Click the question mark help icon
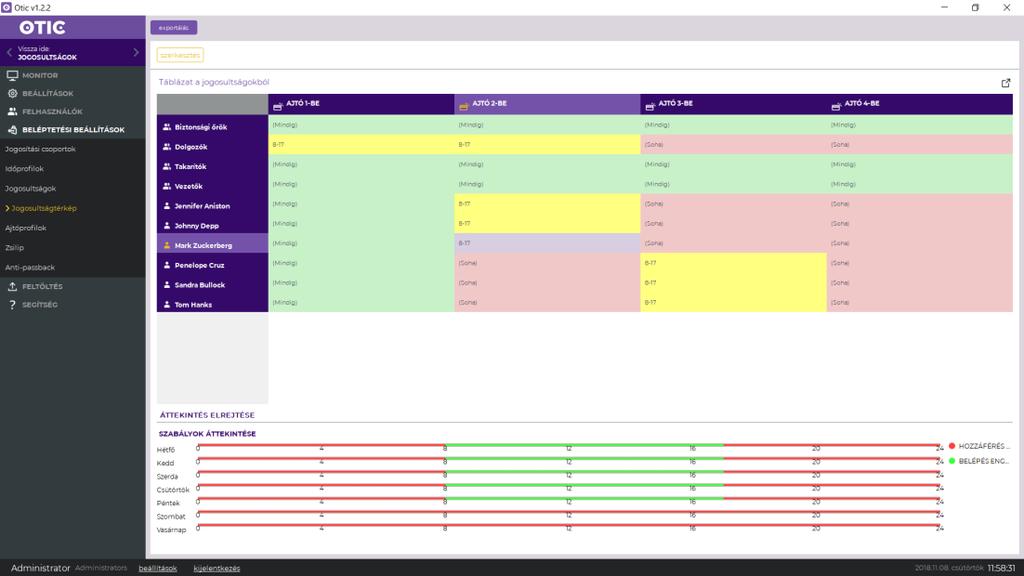 pos(12,305)
